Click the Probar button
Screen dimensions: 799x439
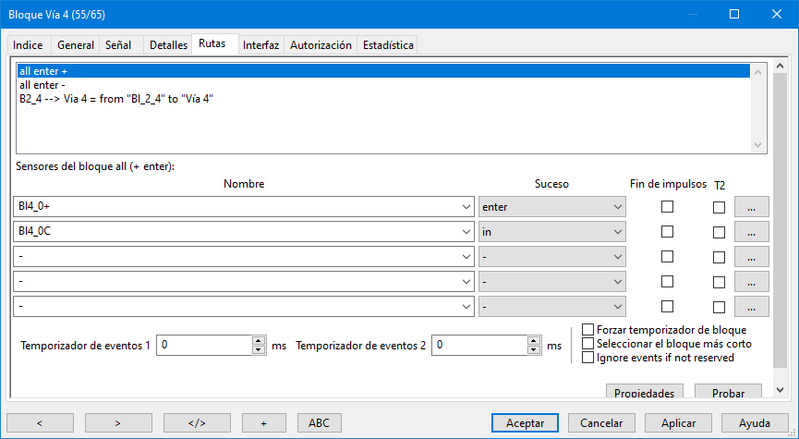coord(728,392)
